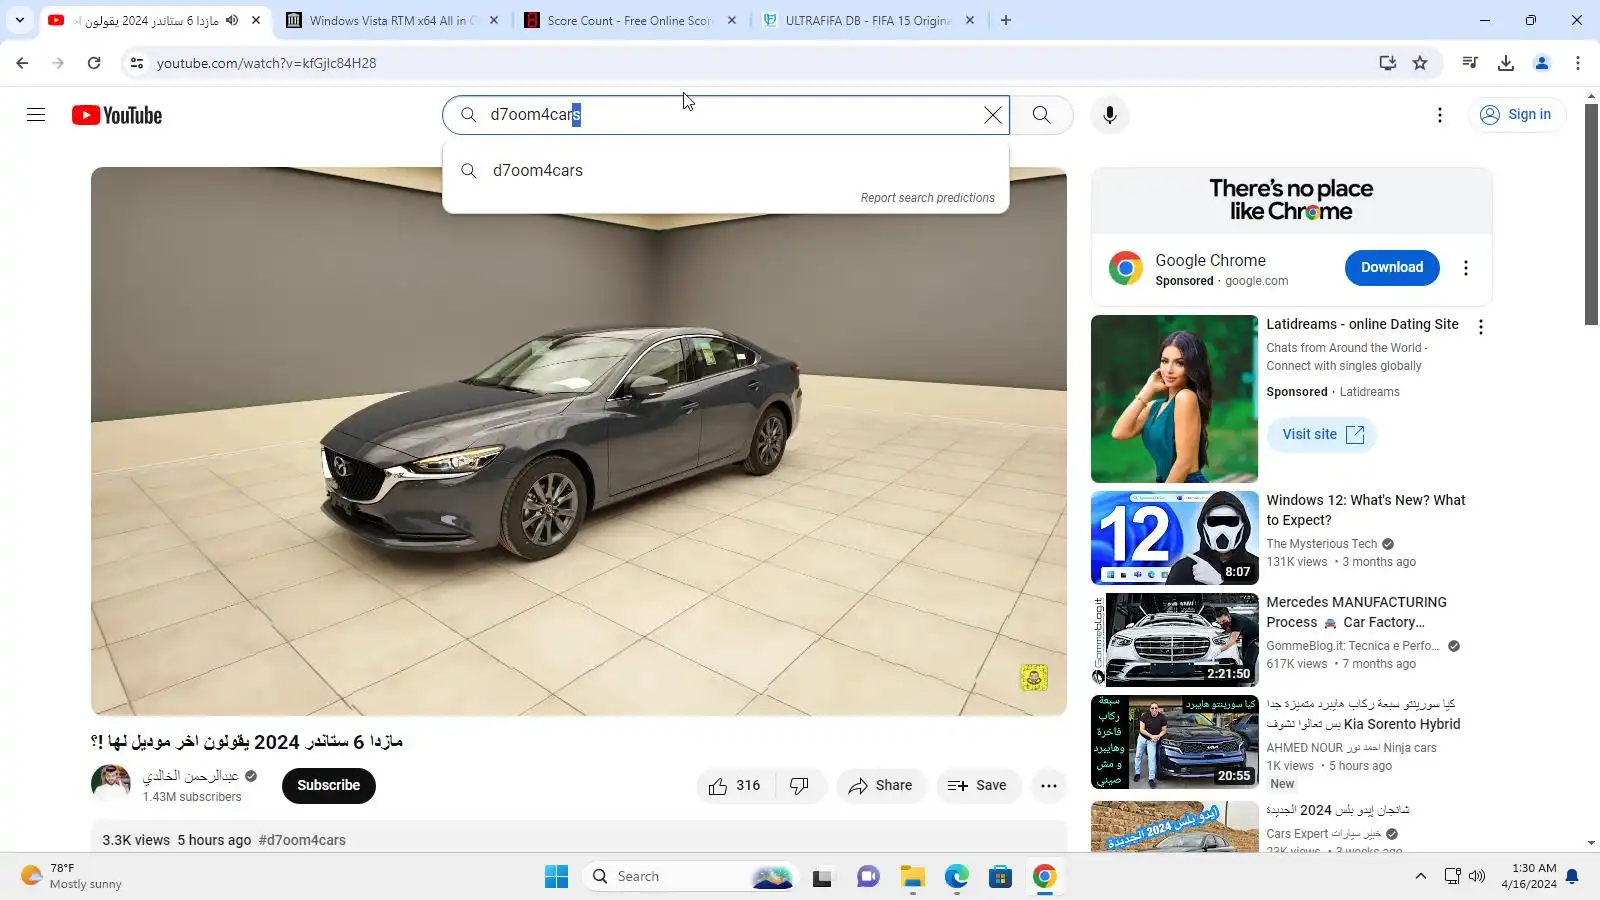Click the browser forward arrow
This screenshot has height=900, width=1600.
point(58,63)
